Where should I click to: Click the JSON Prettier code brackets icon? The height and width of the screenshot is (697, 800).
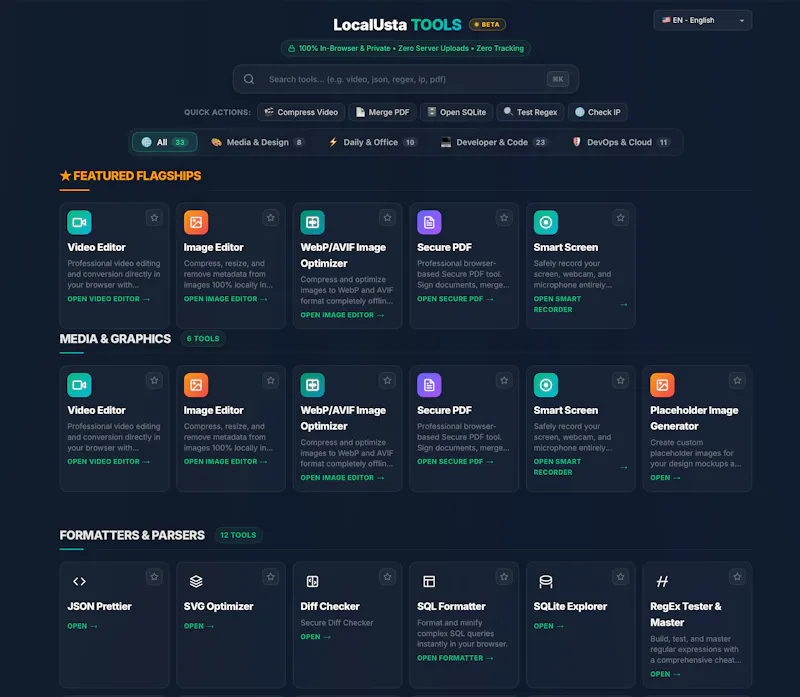(x=79, y=581)
